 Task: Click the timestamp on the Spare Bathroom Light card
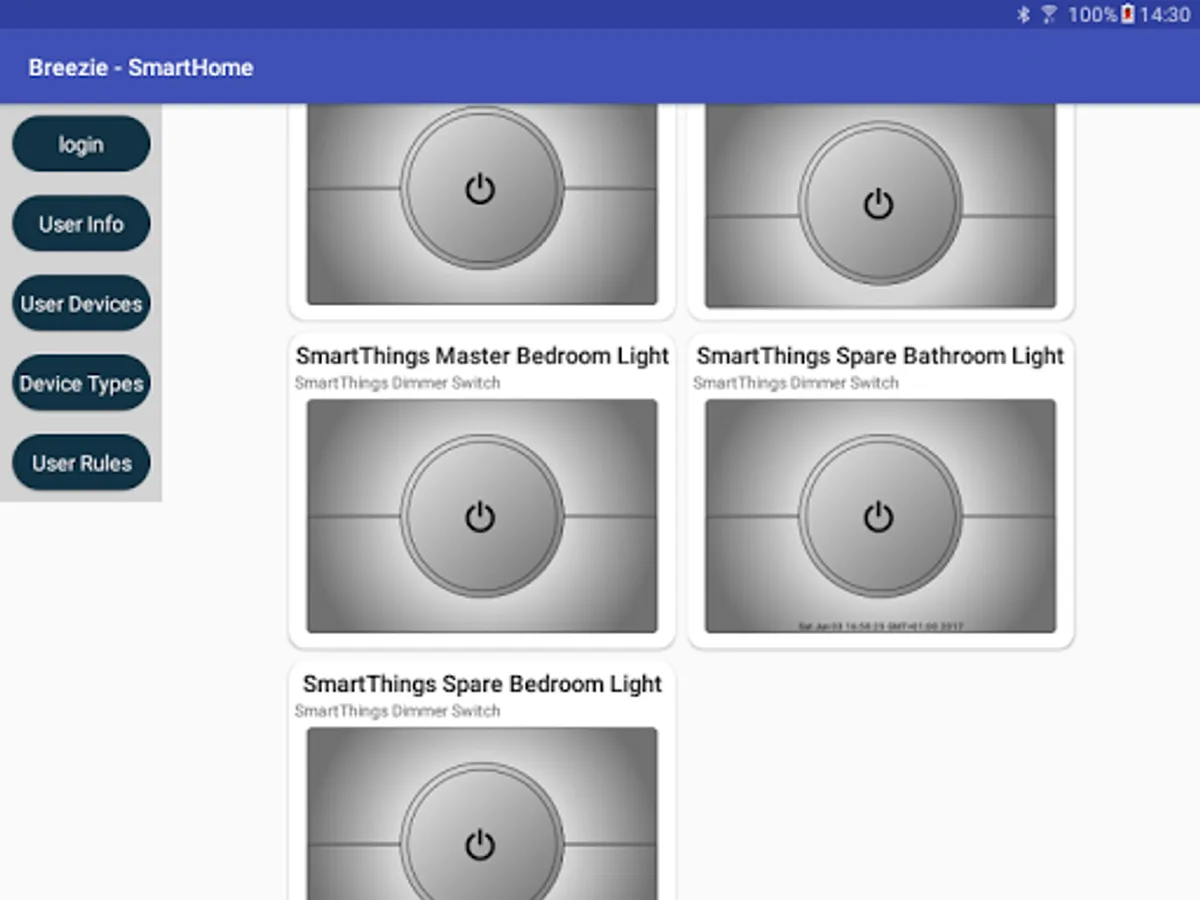[880, 626]
